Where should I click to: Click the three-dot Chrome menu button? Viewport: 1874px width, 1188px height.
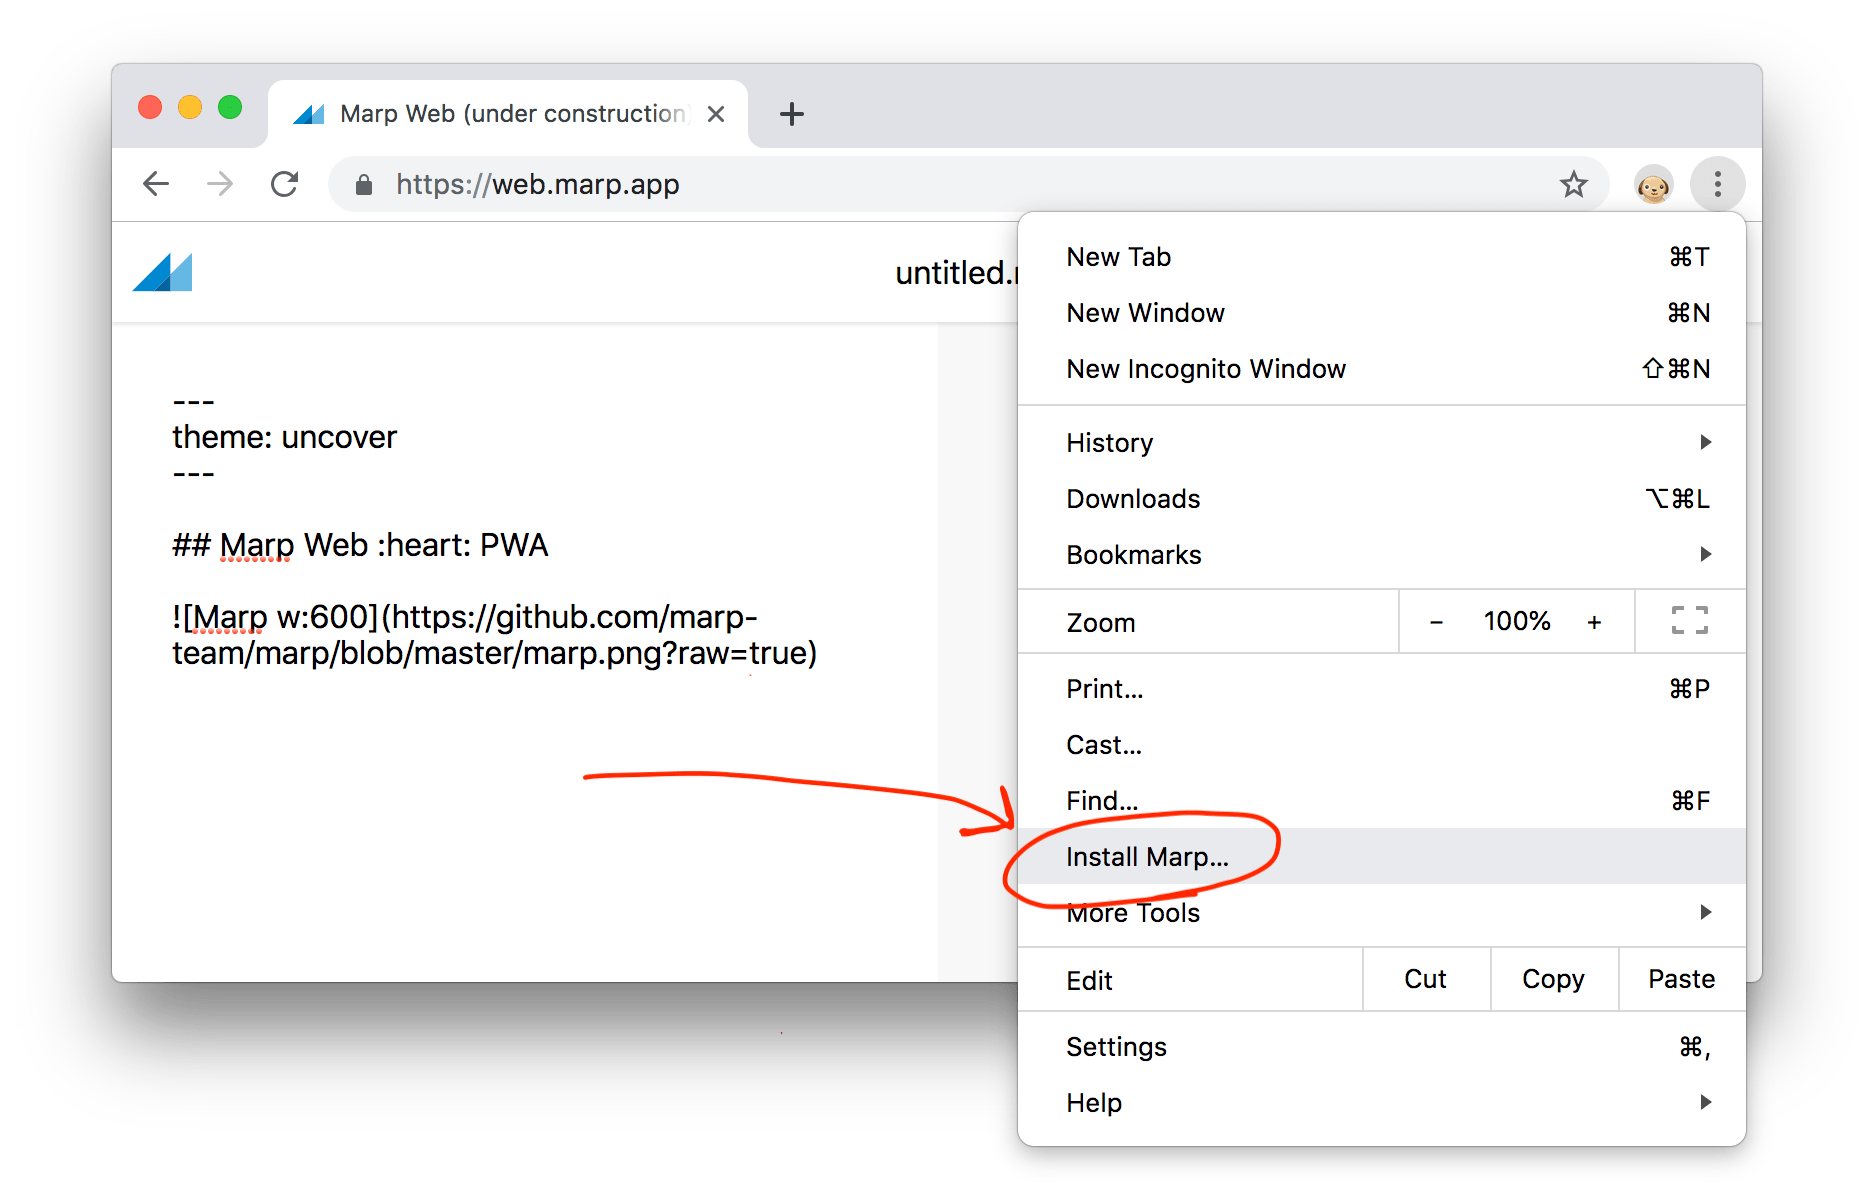tap(1717, 184)
